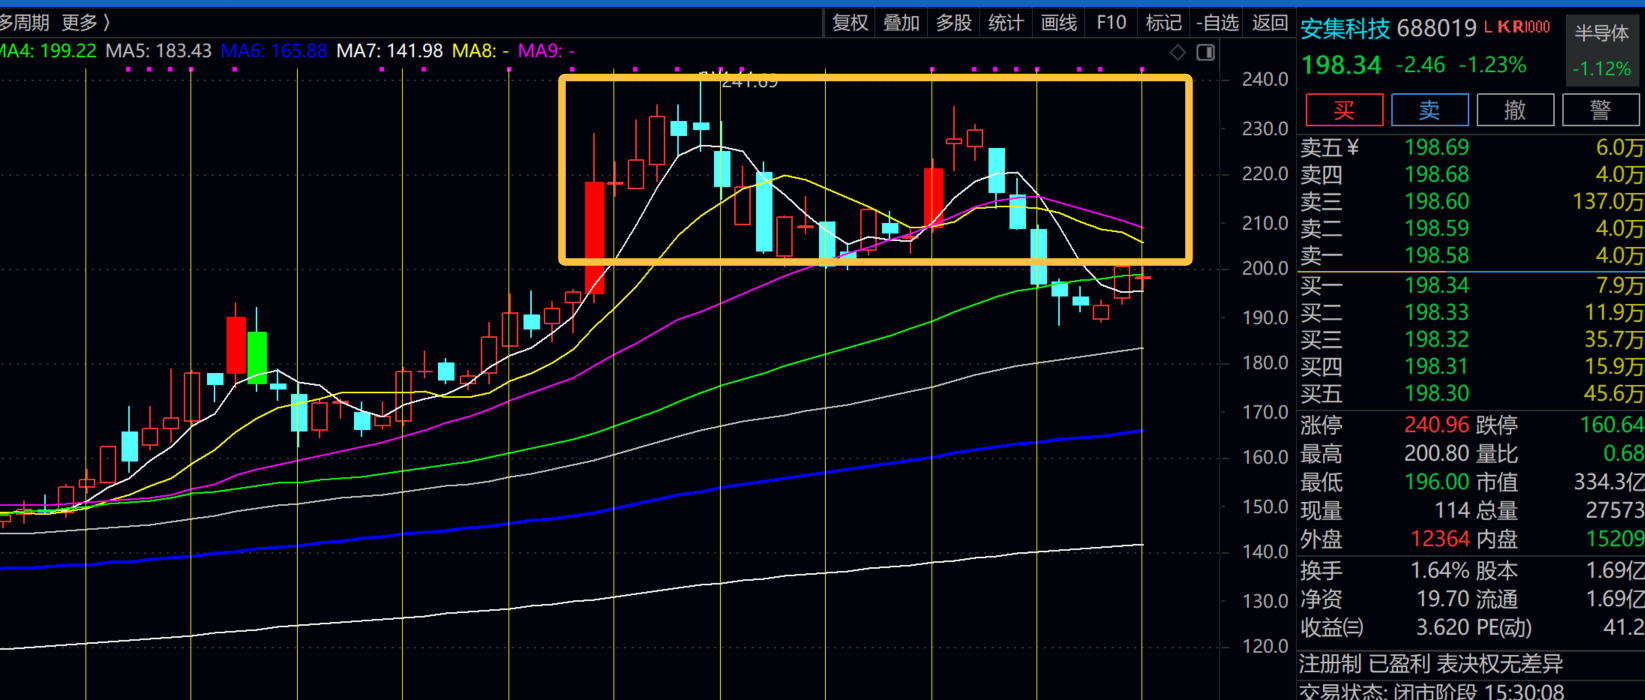Image resolution: width=1645 pixels, height=700 pixels.
Task: Click the ¥ icon beside 卖五
Action: tap(1353, 148)
